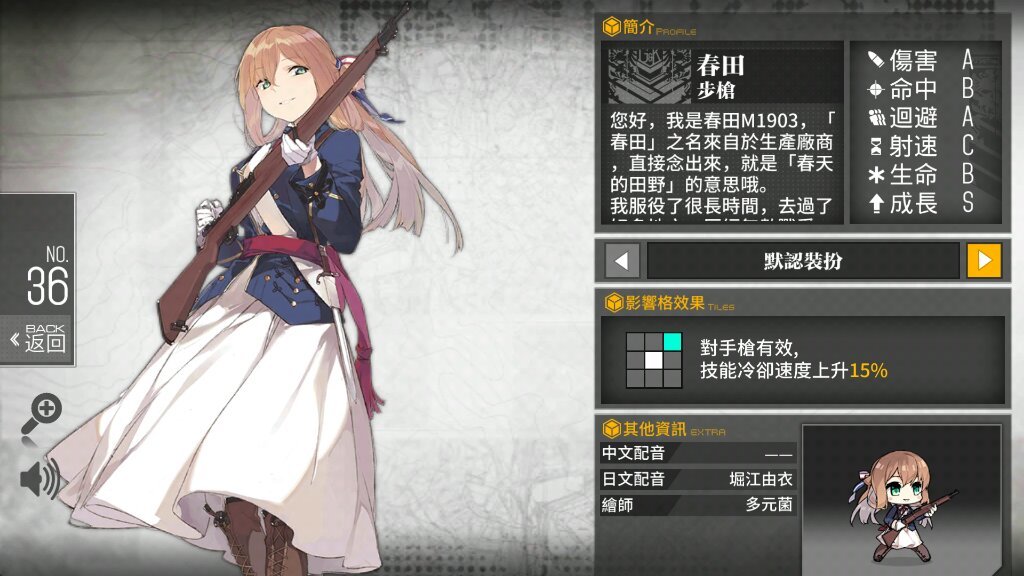Select the next costume yellow arrow
This screenshot has height=576, width=1024.
984,261
